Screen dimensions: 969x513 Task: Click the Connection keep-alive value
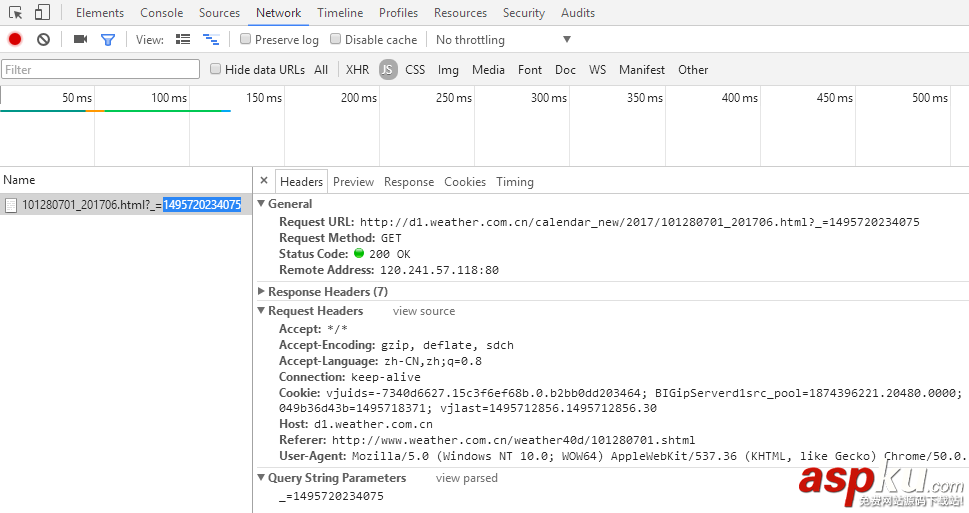point(386,377)
